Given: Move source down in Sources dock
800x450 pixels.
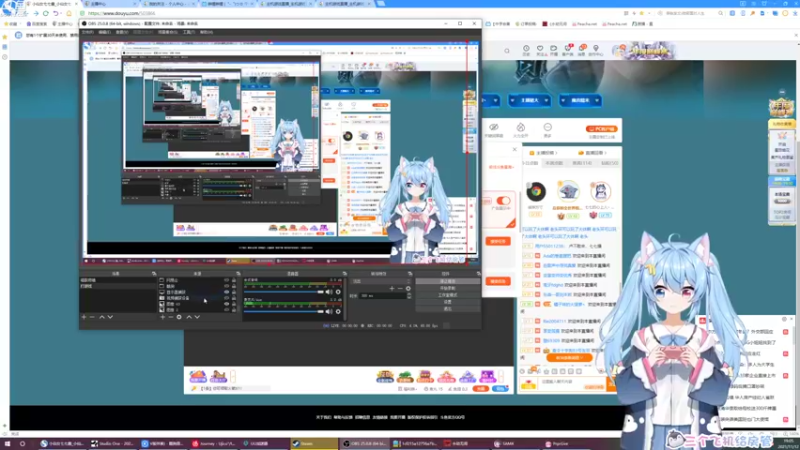Looking at the screenshot, I should 197,317.
